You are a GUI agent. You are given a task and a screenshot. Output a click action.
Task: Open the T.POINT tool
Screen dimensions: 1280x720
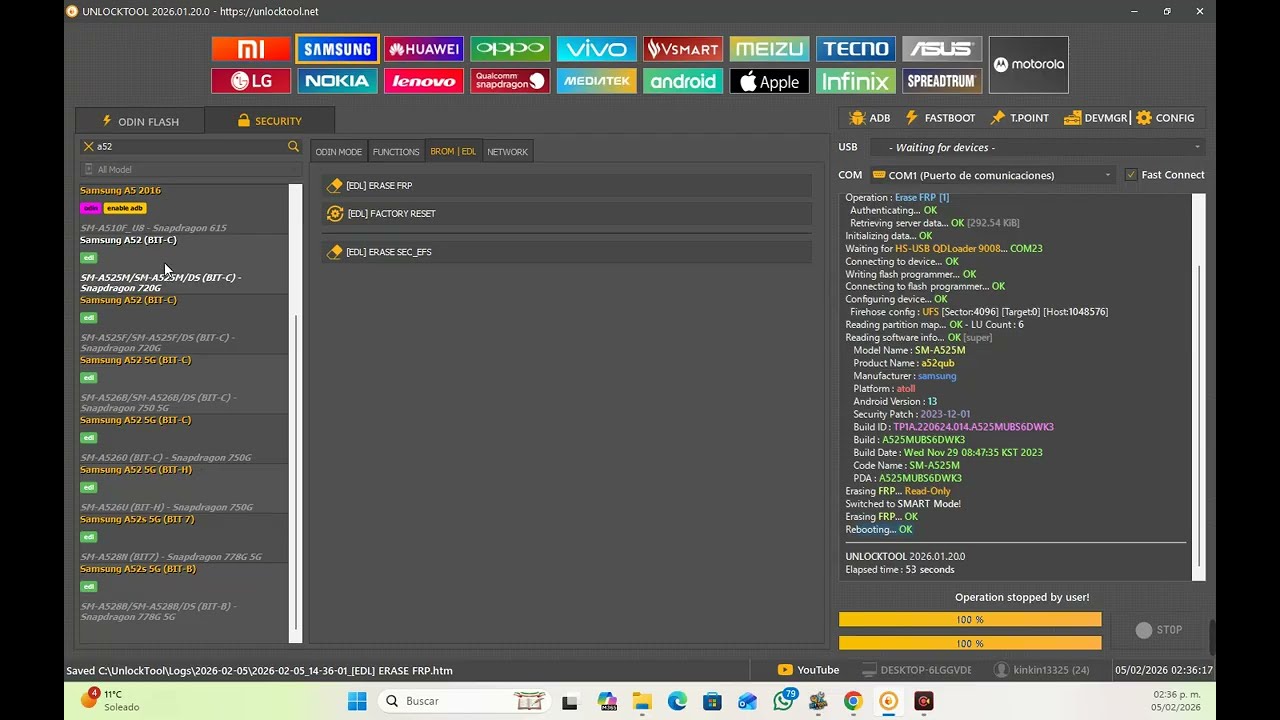[x=1019, y=118]
